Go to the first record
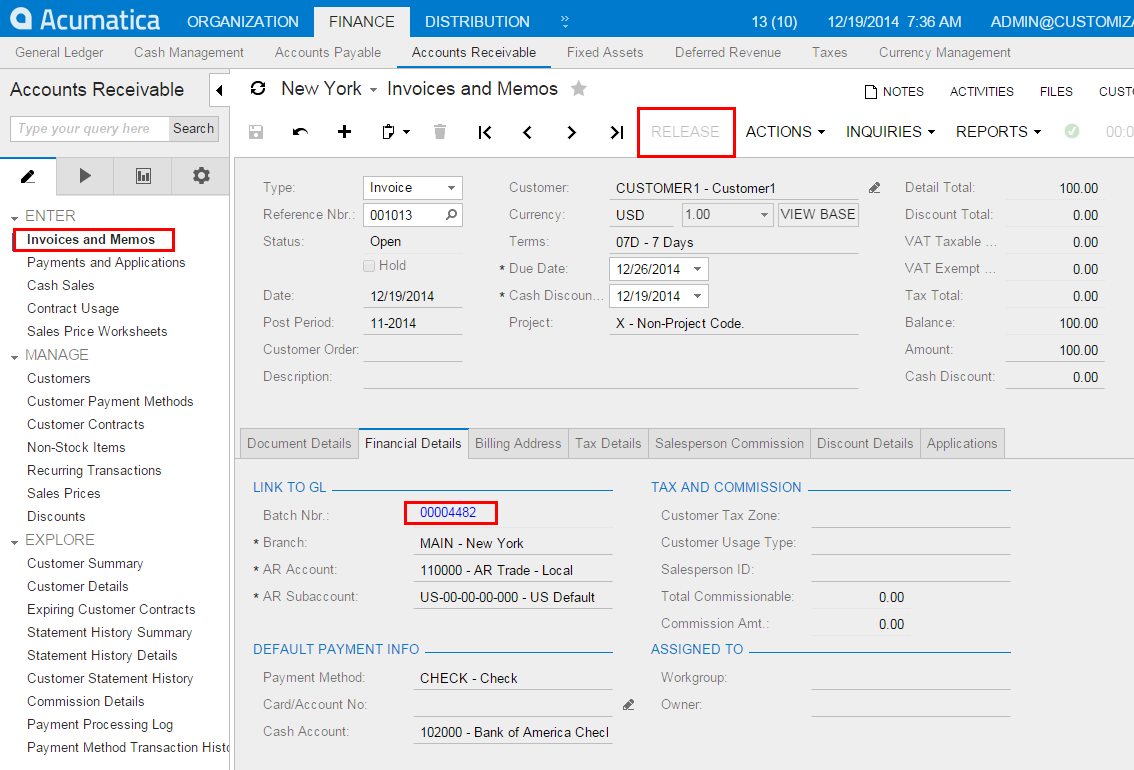1134x770 pixels. [x=485, y=132]
